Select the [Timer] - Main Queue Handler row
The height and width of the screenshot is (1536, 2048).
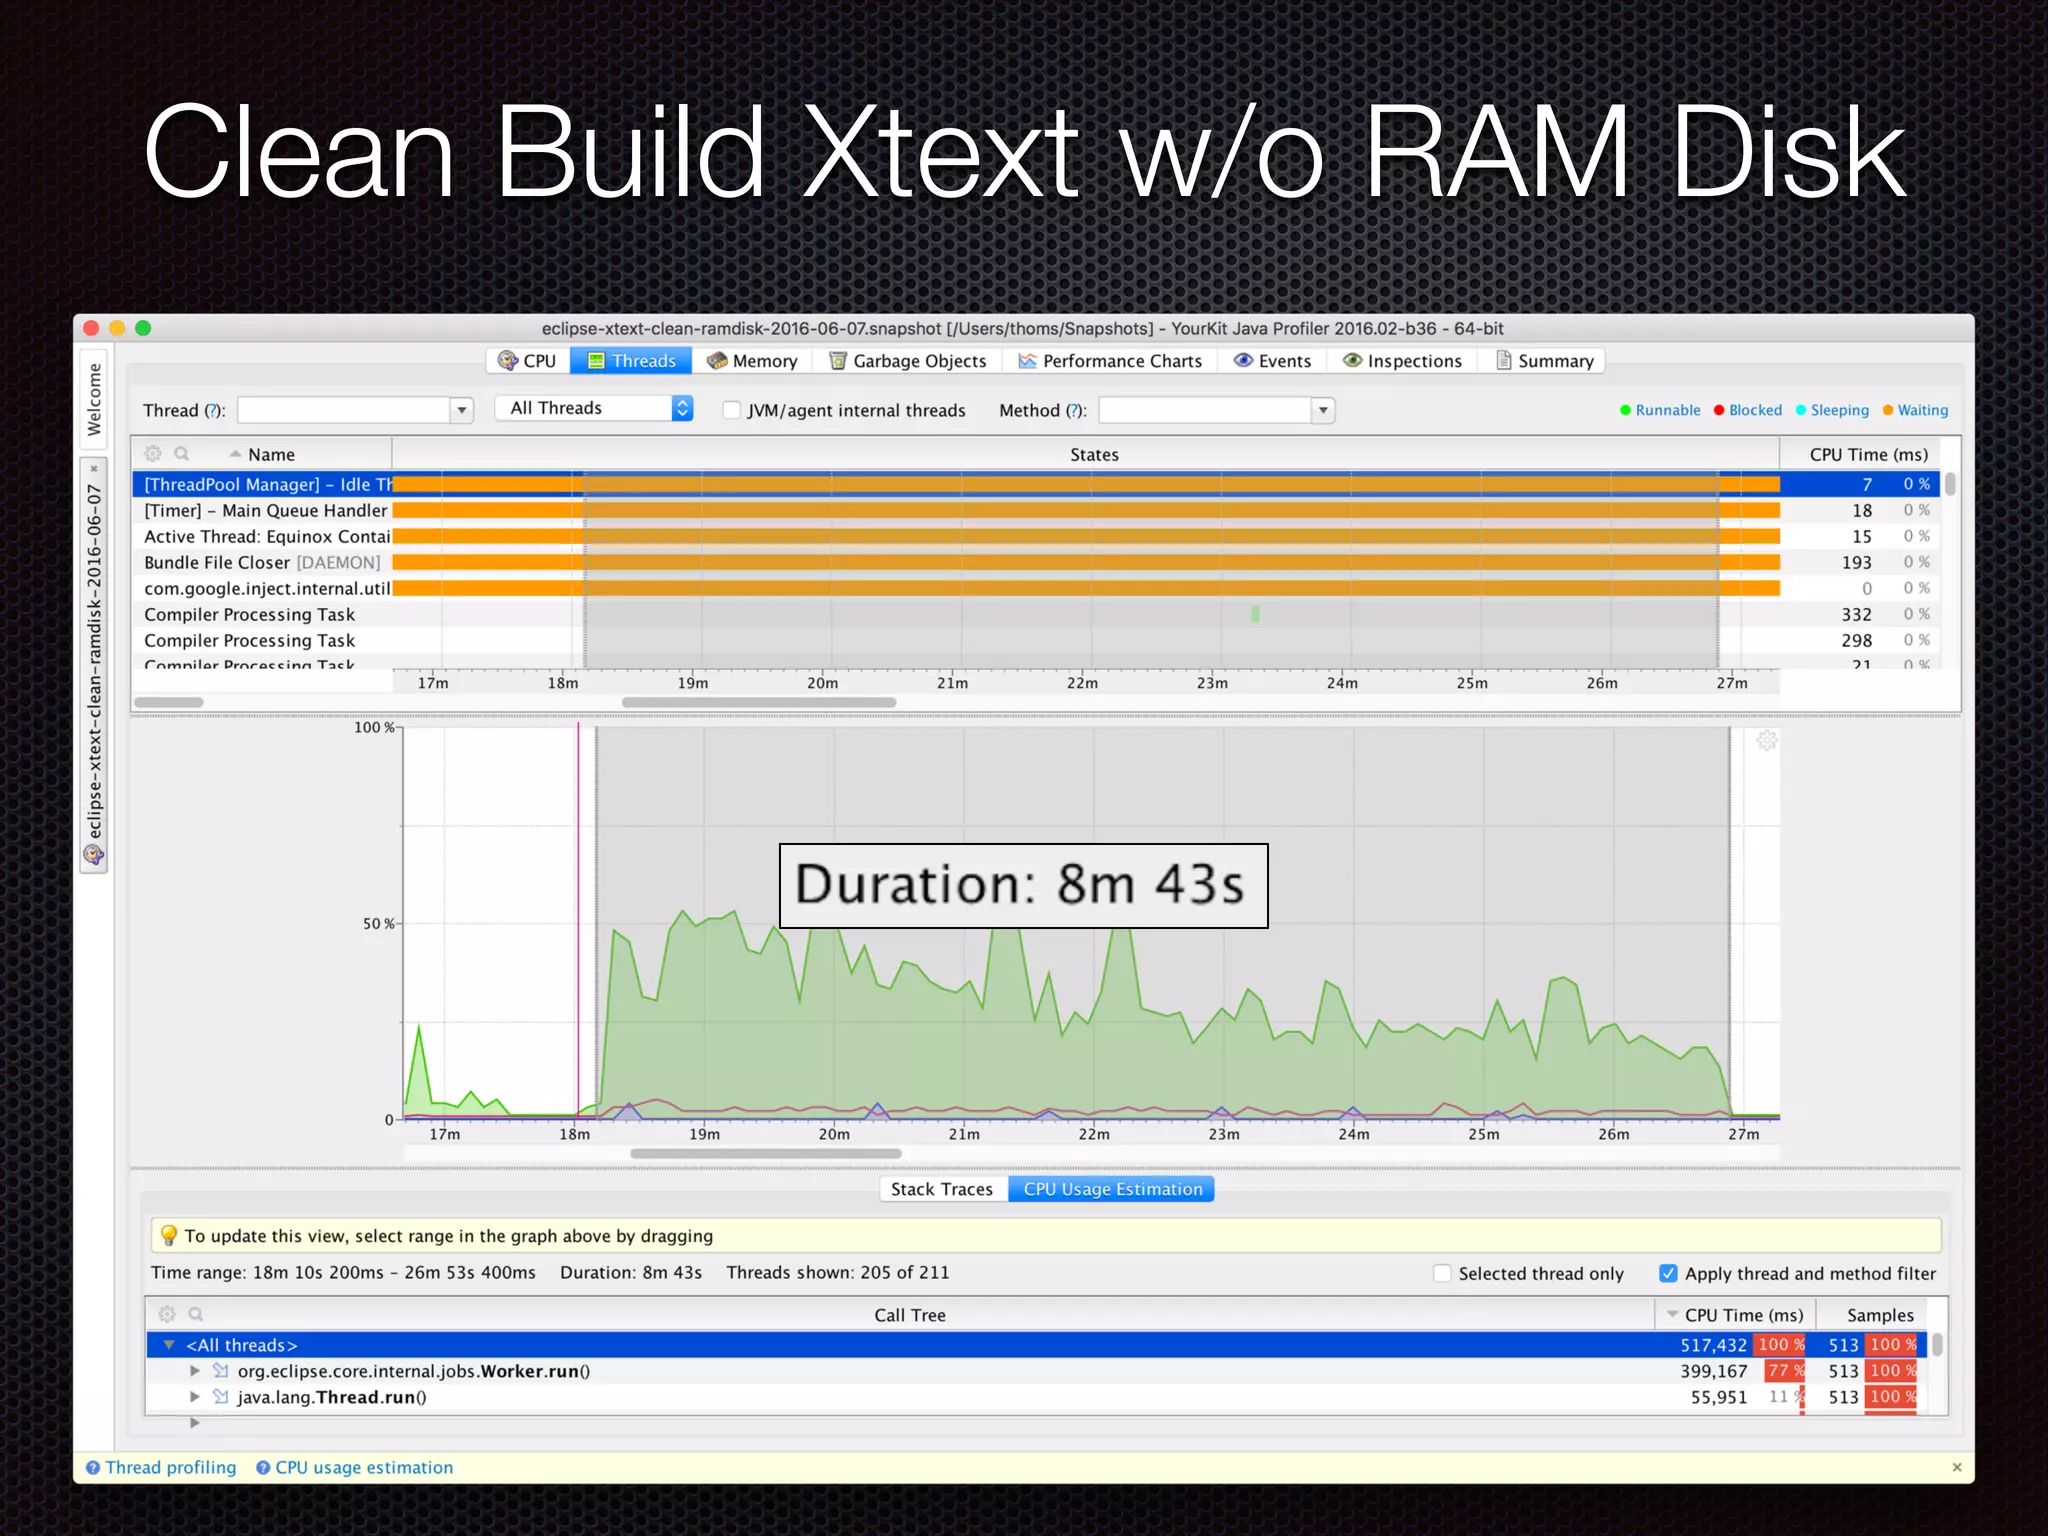click(x=1035, y=510)
